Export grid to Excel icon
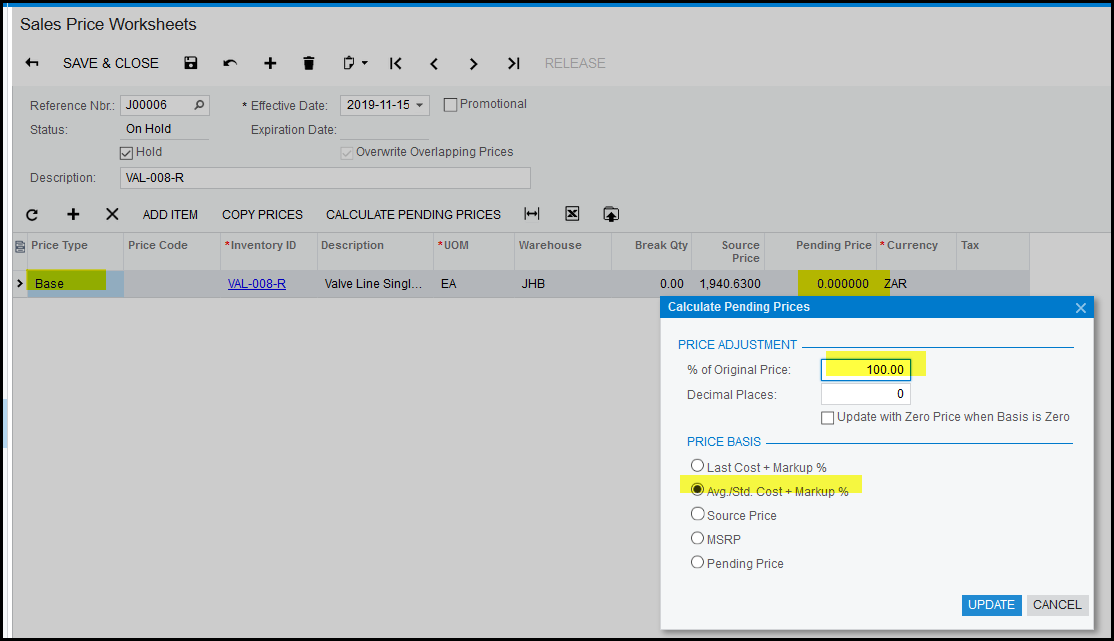 [x=572, y=214]
